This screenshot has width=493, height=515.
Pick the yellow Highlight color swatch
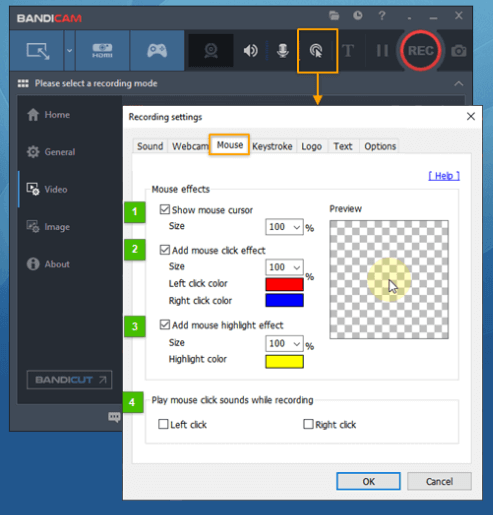(284, 362)
